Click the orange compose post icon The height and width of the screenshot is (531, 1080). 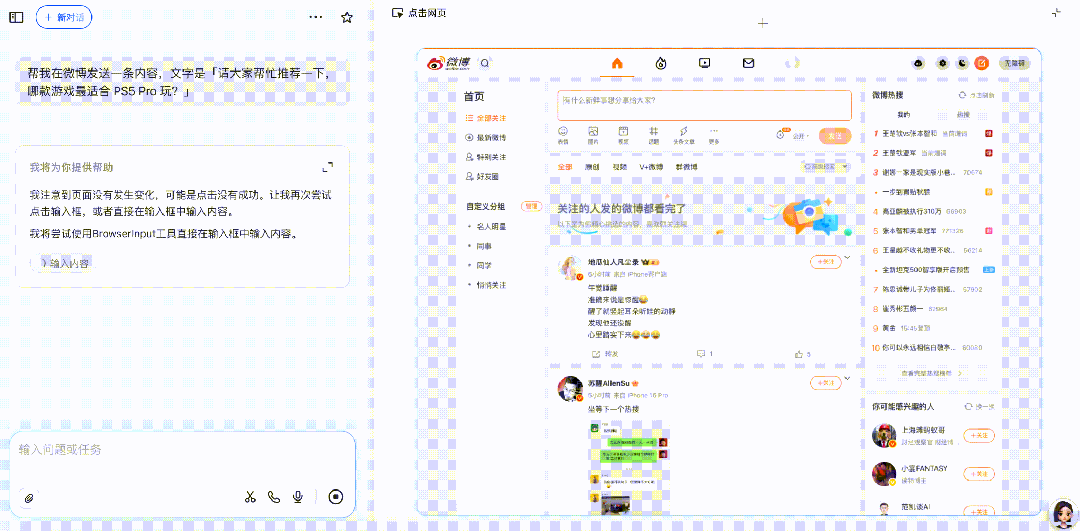pos(983,63)
